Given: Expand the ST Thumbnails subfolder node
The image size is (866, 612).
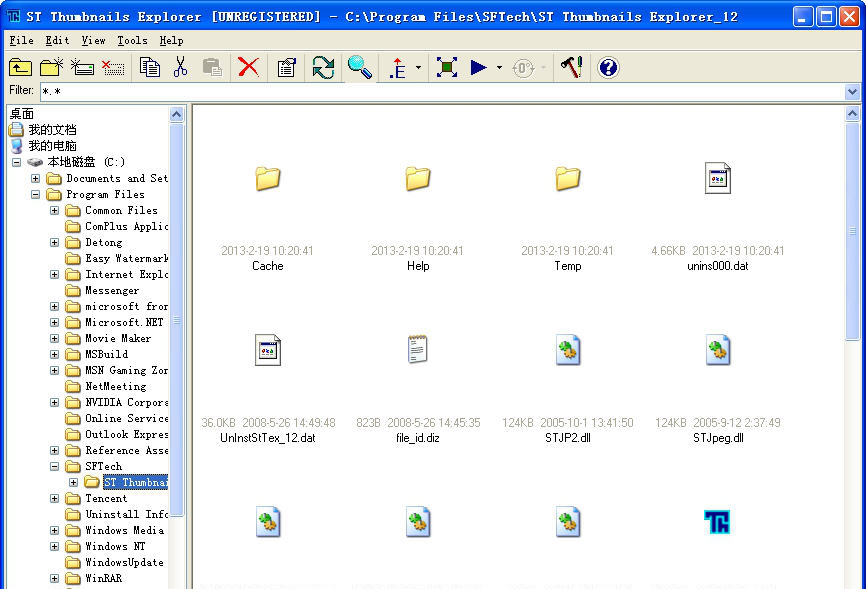Looking at the screenshot, I should (x=73, y=483).
